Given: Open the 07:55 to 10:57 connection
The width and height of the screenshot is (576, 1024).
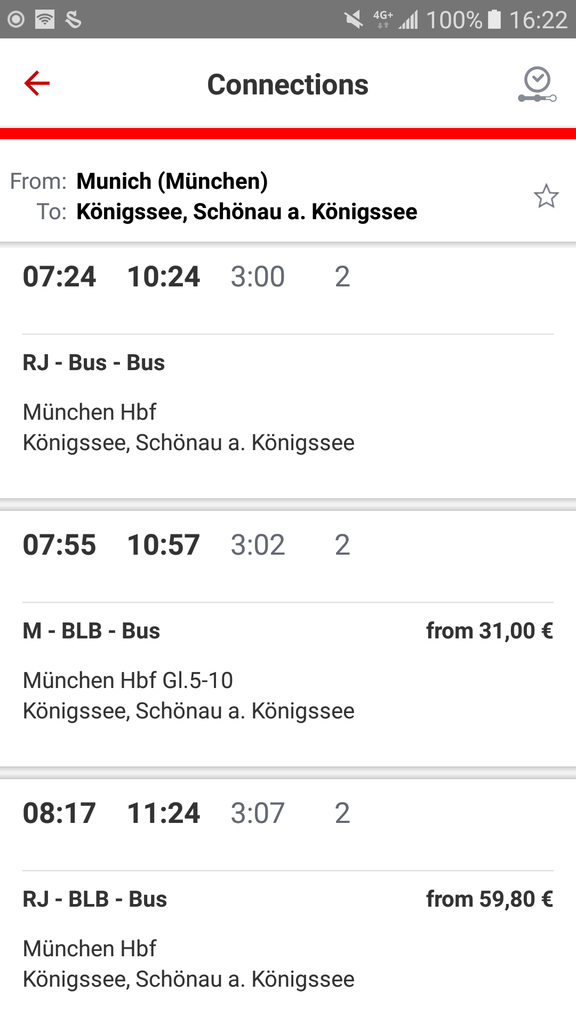Looking at the screenshot, I should [288, 638].
